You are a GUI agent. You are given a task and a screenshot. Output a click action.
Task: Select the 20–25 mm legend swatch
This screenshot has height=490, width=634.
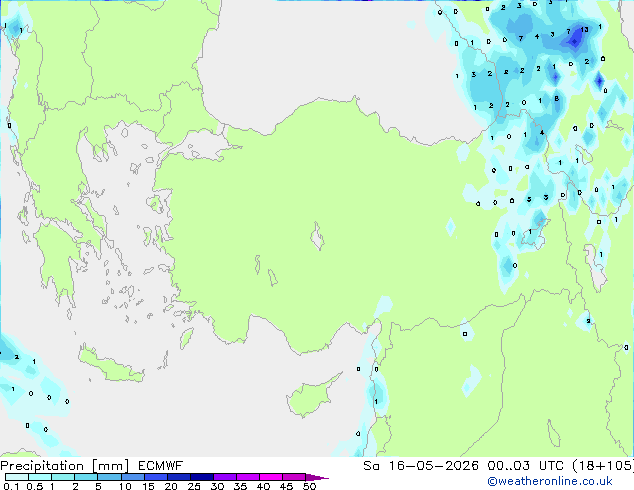tap(179, 477)
